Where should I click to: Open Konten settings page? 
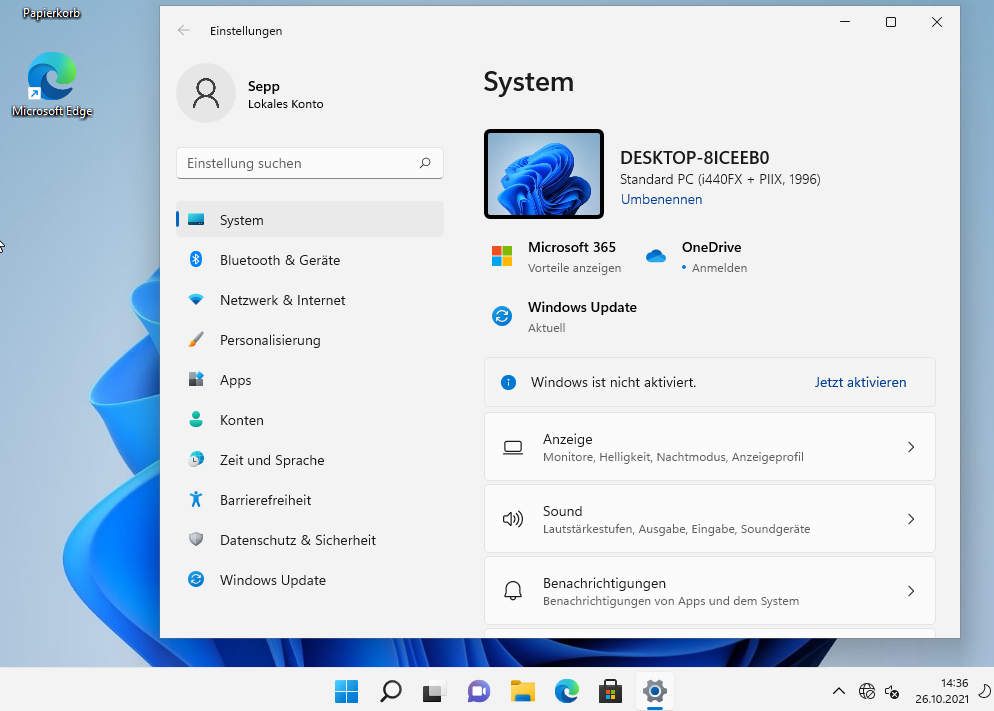click(309, 420)
